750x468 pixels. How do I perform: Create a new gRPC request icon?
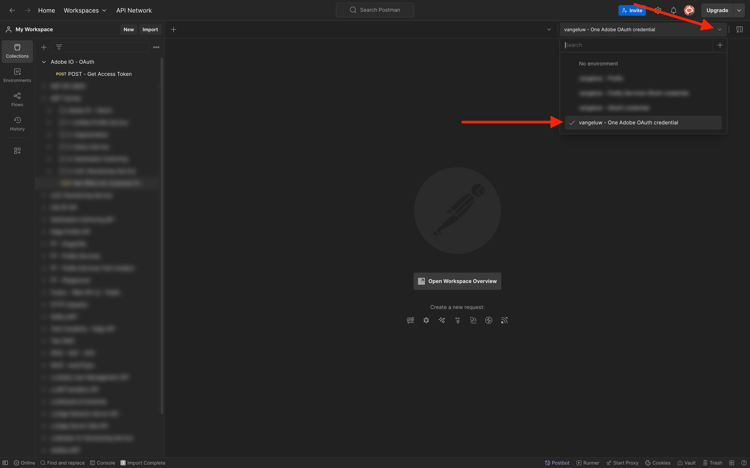[x=457, y=320]
